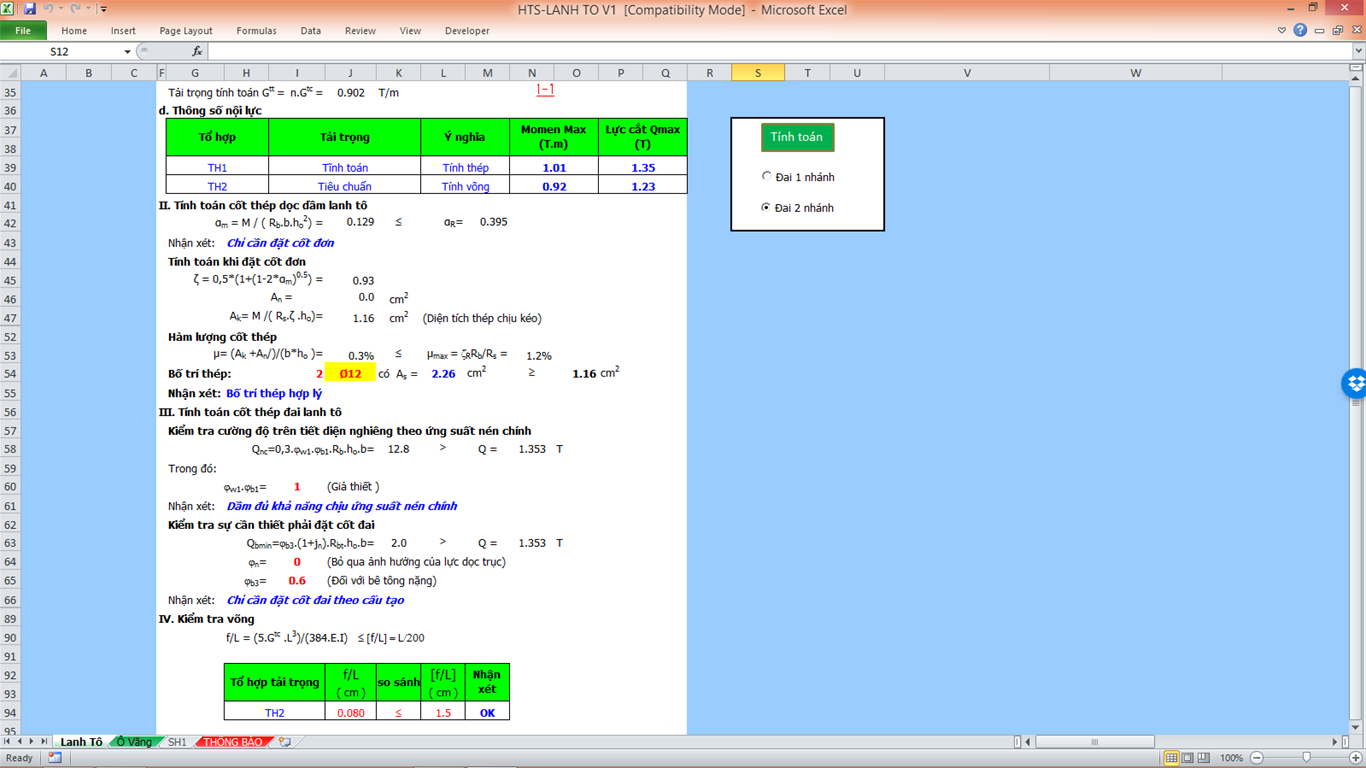Screen dimensions: 1366x768
Task: Switch to Page Layout view icon
Action: 1187,758
